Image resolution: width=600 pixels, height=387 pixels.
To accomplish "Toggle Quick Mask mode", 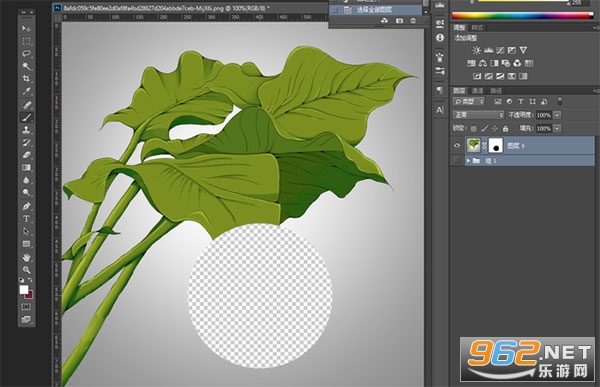I will [x=26, y=307].
